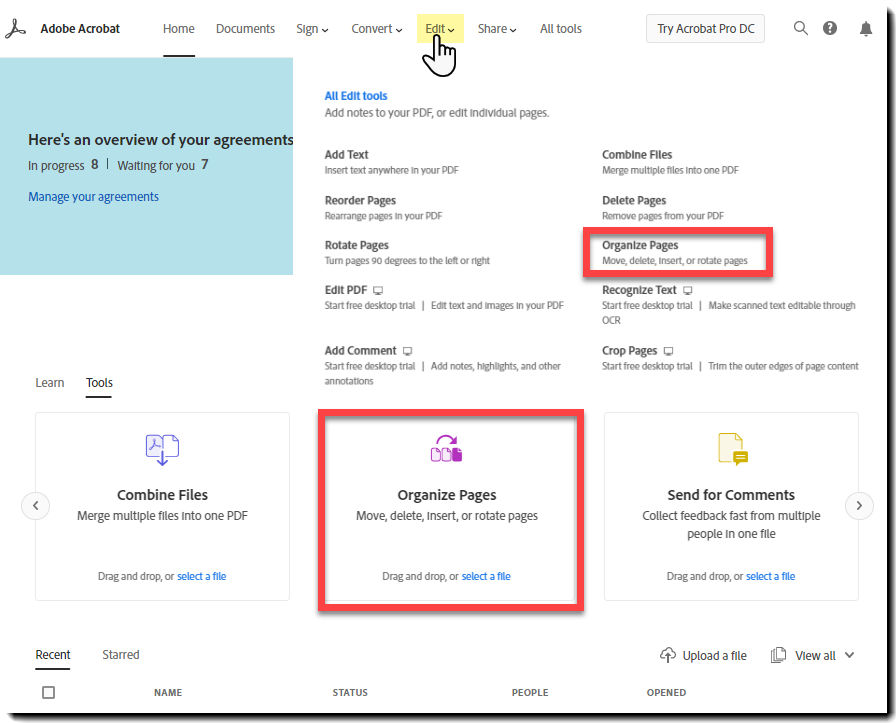Click the Send for Comments card icon
Viewport: 896px width, 723px height.
(x=733, y=449)
